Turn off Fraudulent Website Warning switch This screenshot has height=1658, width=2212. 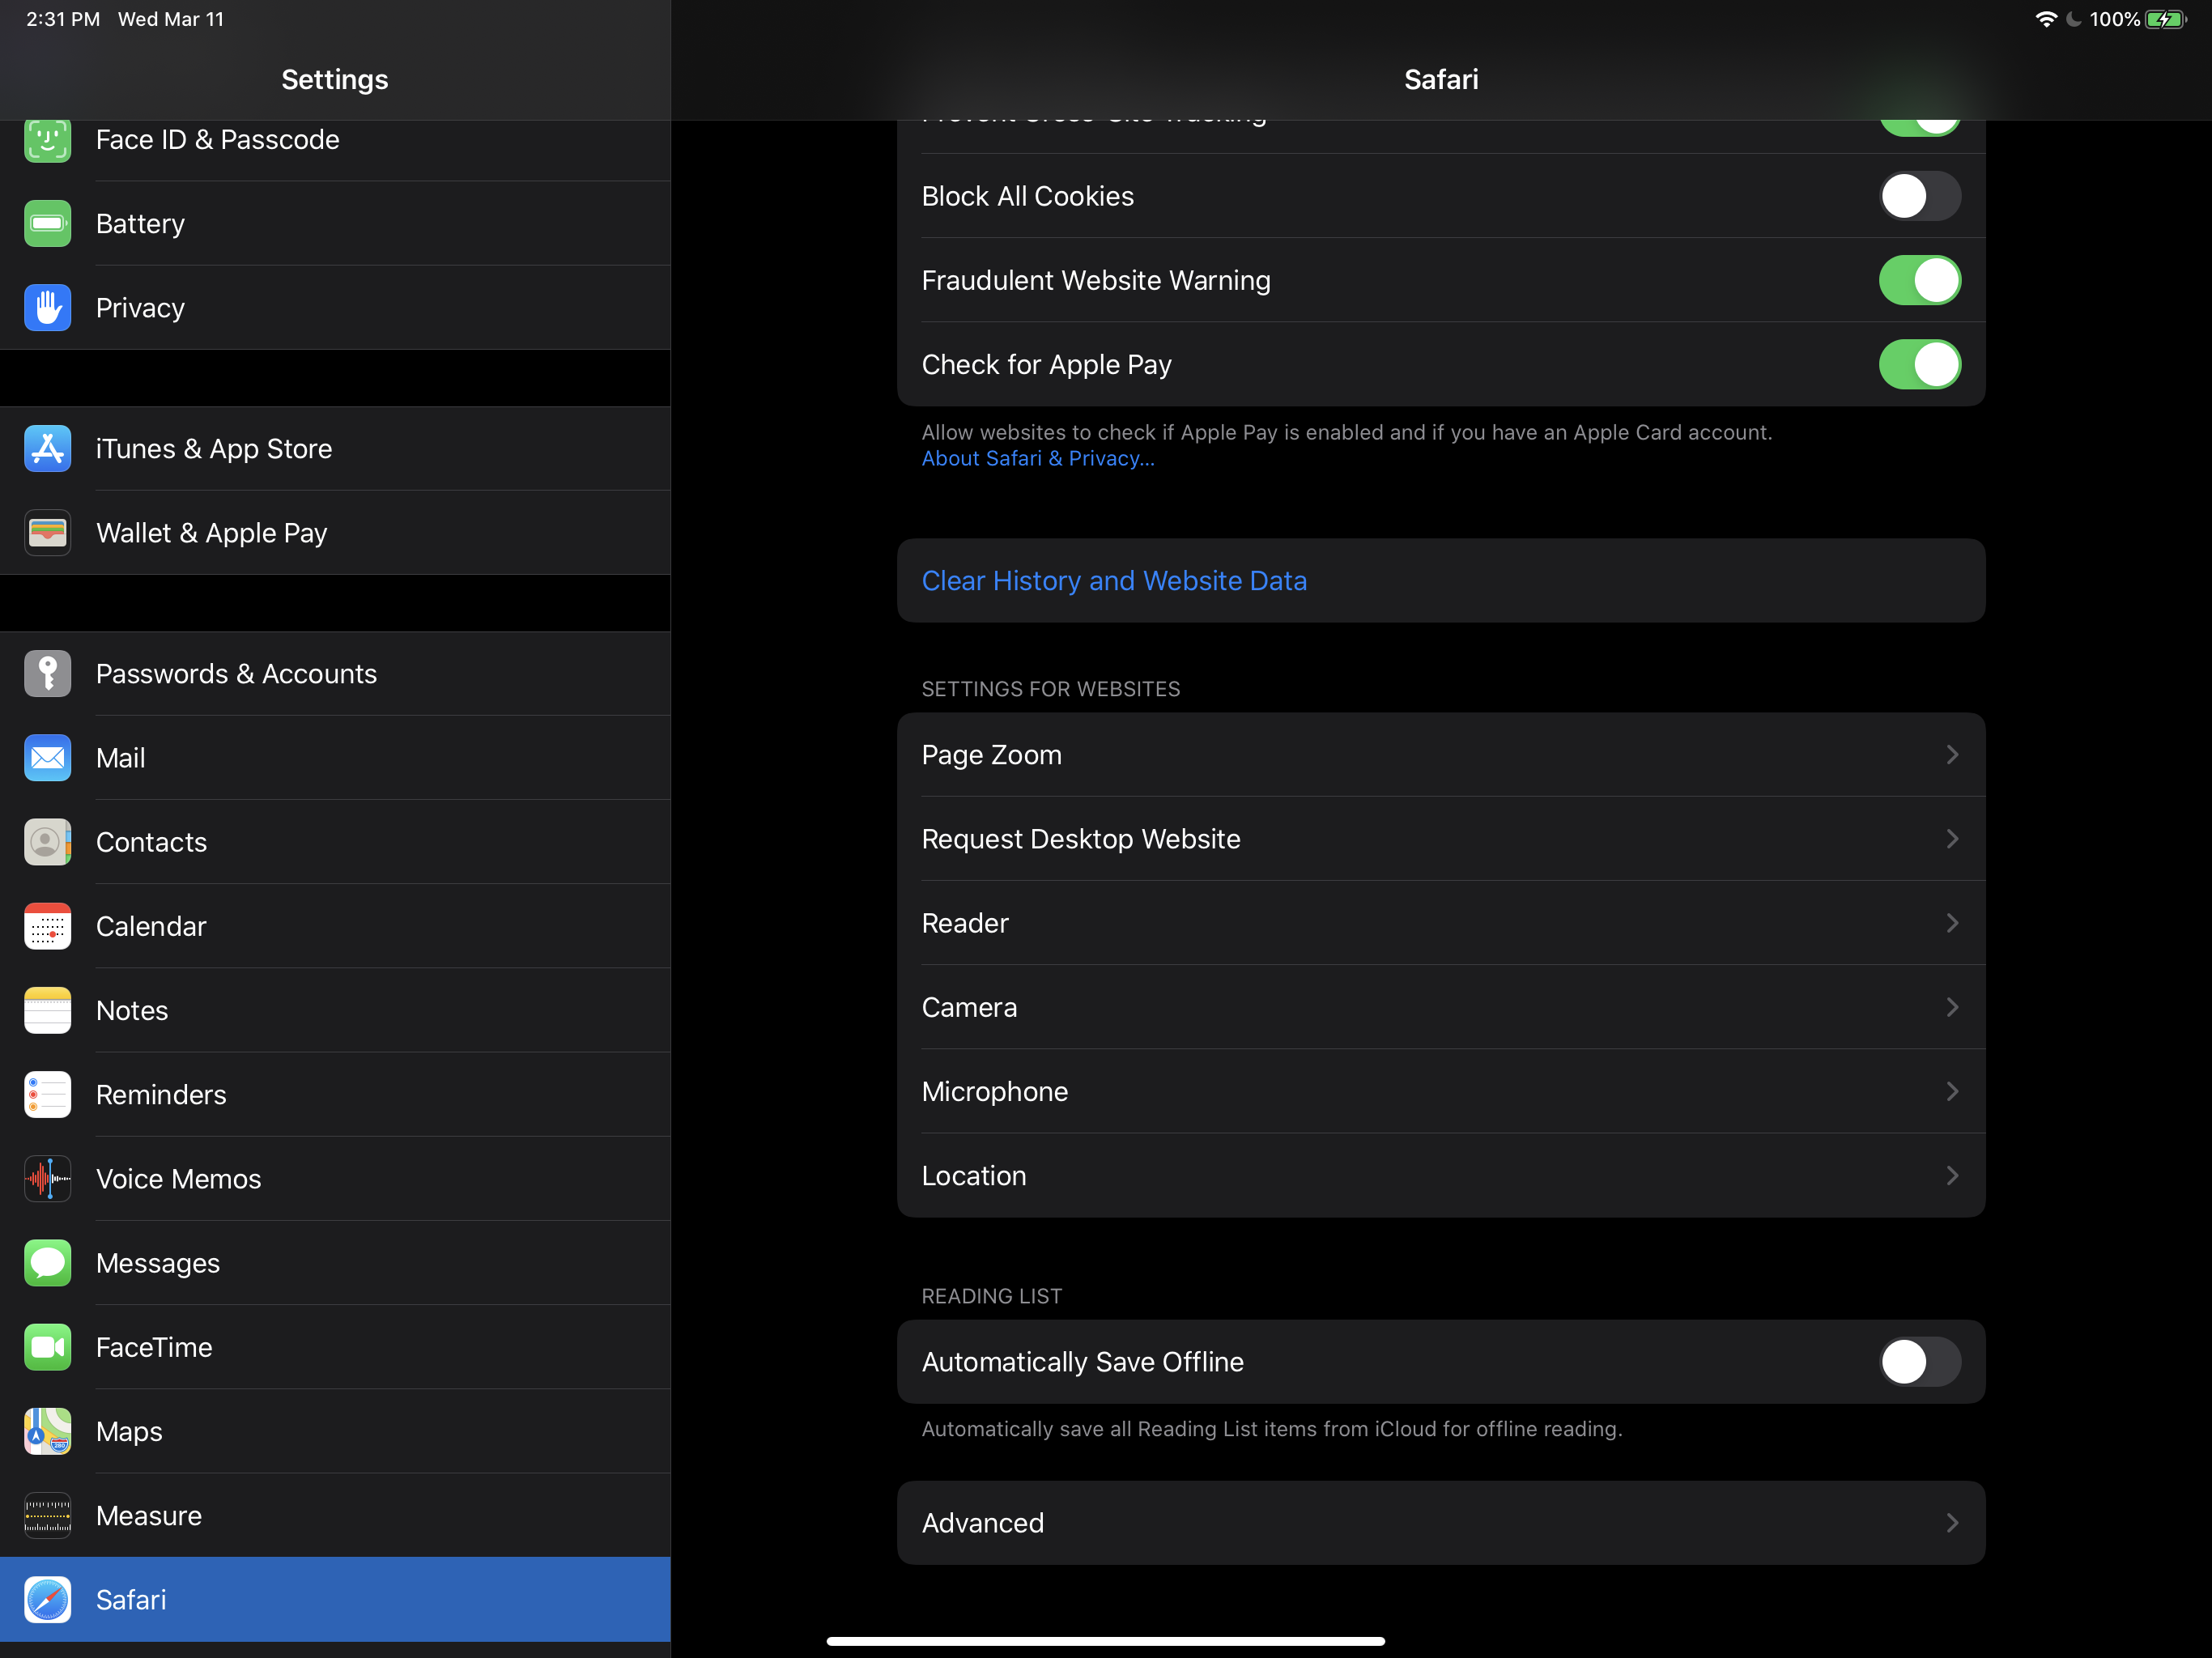point(1919,280)
